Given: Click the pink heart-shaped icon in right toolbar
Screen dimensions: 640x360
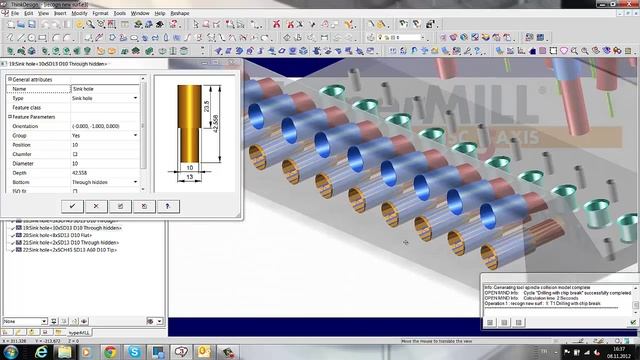Looking at the screenshot, I should (x=564, y=51).
